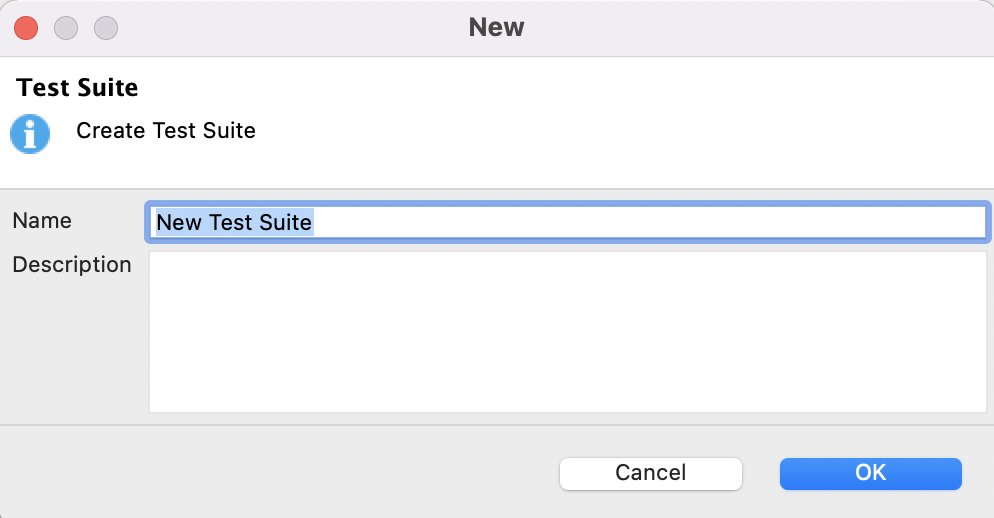Click the Description field label
Screen dimensions: 994x518
click(x=72, y=265)
